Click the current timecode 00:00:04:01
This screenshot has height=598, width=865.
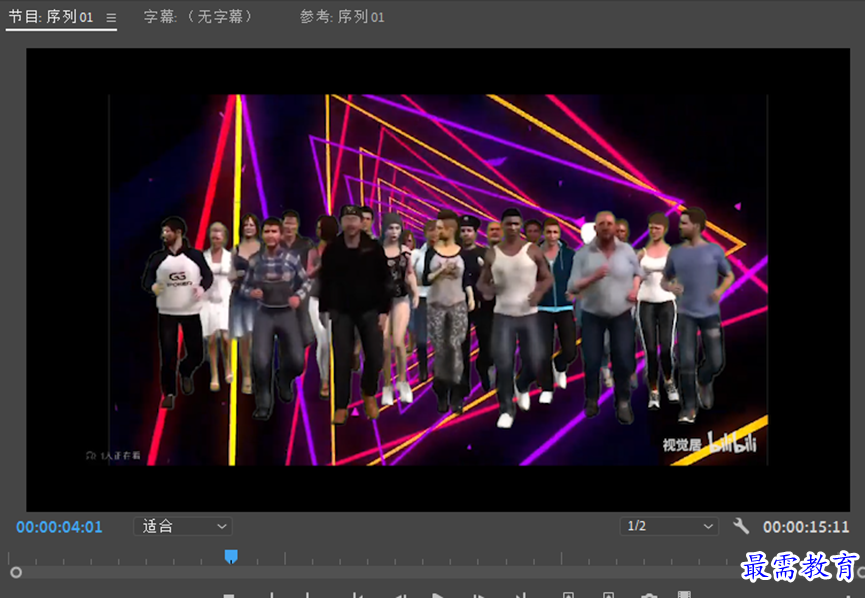click(x=59, y=527)
